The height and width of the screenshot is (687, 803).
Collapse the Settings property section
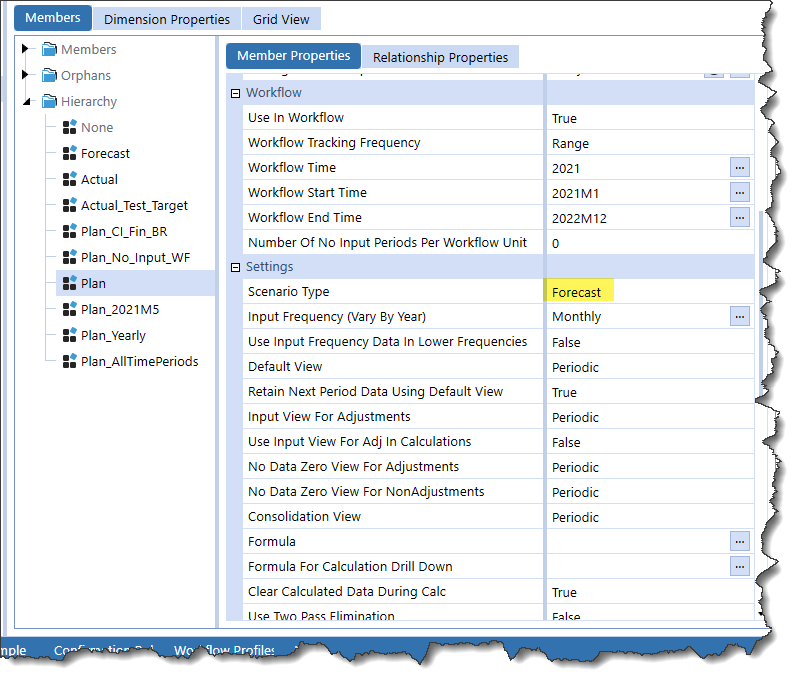pyautogui.click(x=236, y=267)
